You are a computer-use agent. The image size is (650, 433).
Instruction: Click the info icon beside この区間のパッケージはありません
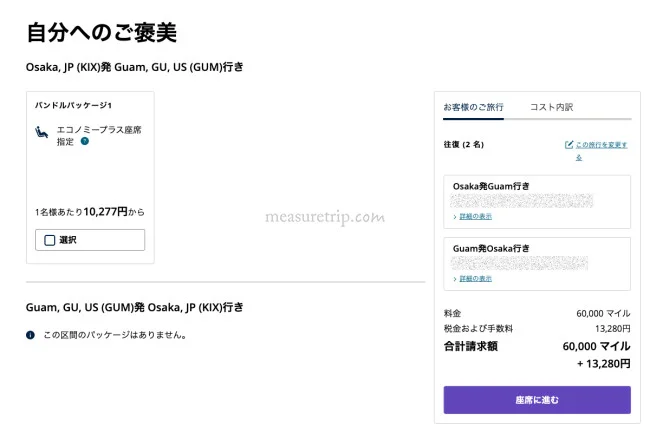pyautogui.click(x=30, y=335)
